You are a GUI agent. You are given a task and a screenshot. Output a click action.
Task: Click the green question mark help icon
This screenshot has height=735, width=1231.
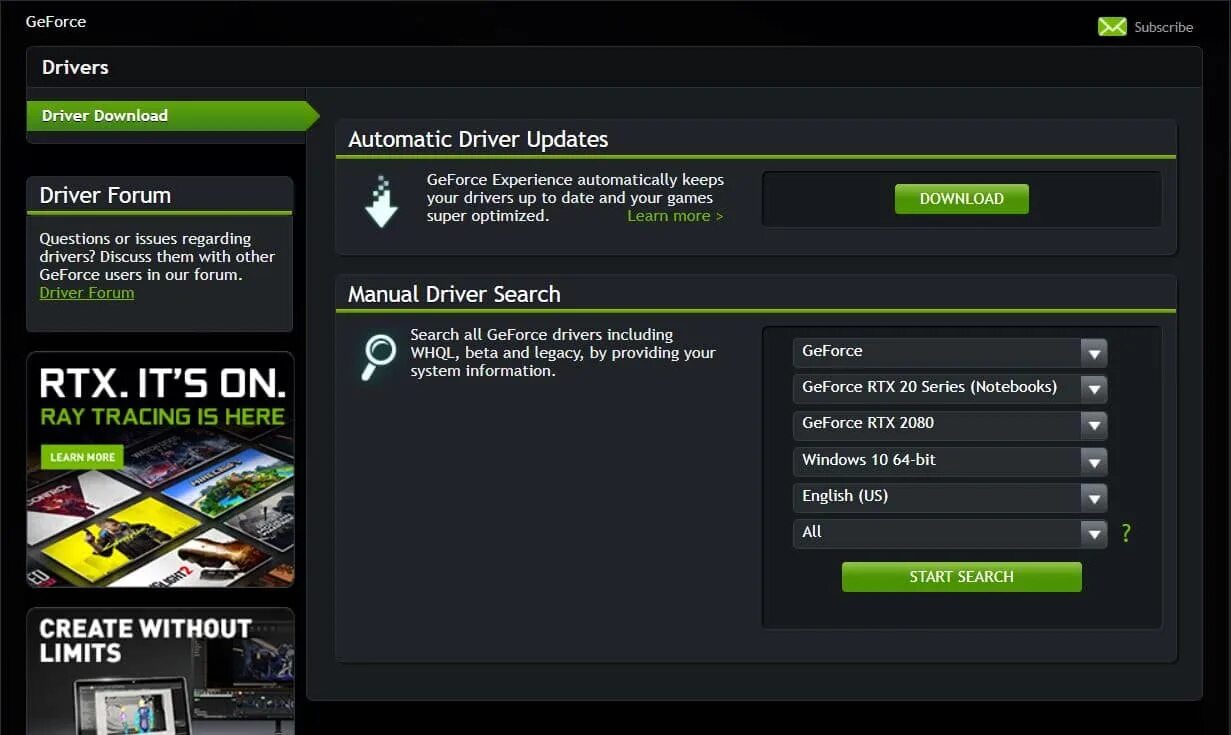(1126, 533)
